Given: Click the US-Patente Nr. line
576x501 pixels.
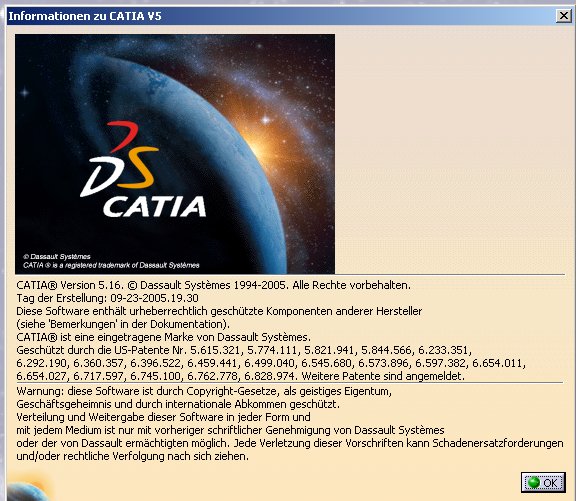Looking at the screenshot, I should (244, 350).
